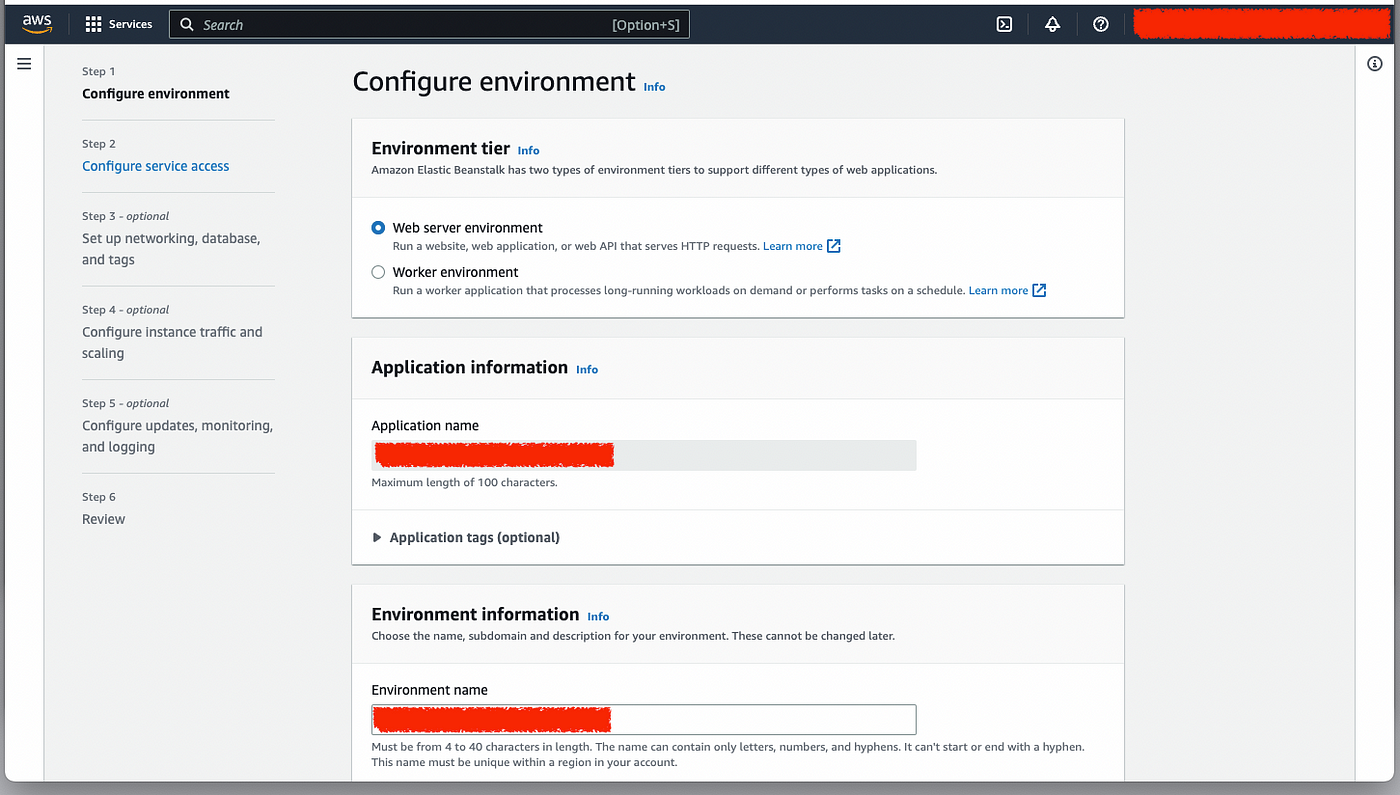Viewport: 1400px width, 795px height.
Task: Open Info link for Application information
Action: click(587, 369)
